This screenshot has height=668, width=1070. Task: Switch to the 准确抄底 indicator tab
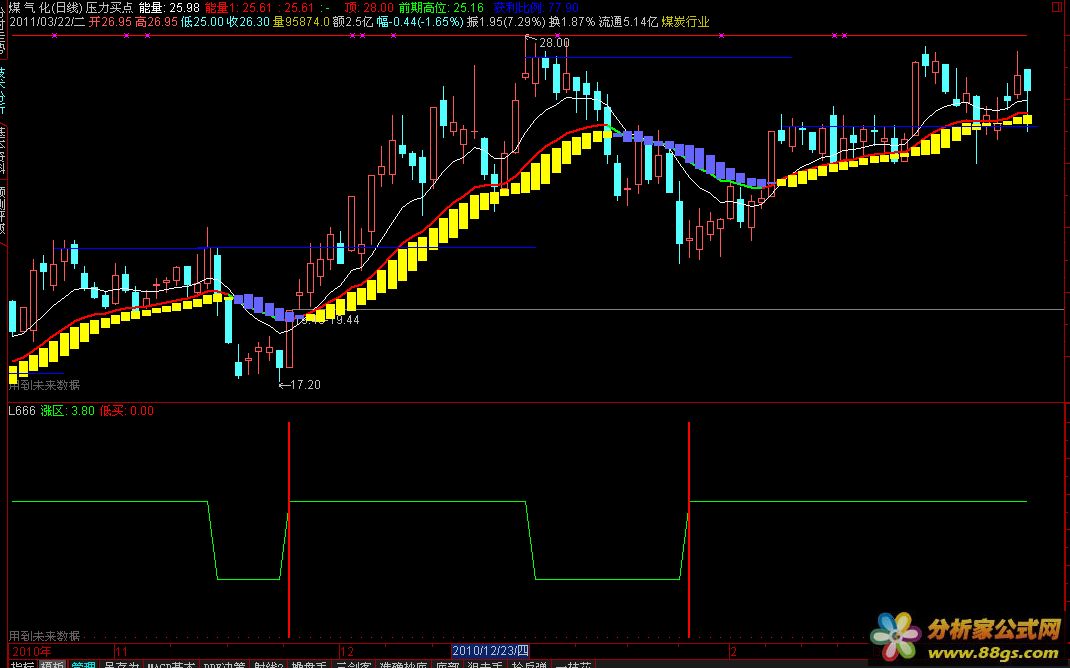click(403, 665)
